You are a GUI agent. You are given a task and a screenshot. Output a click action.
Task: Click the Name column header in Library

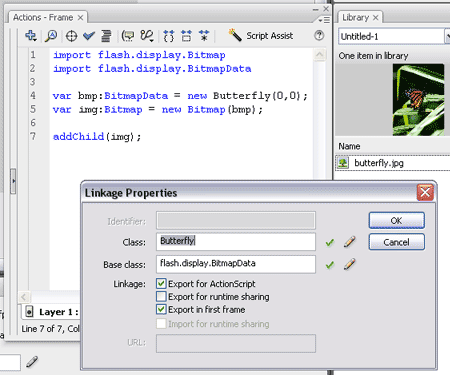pos(349,146)
